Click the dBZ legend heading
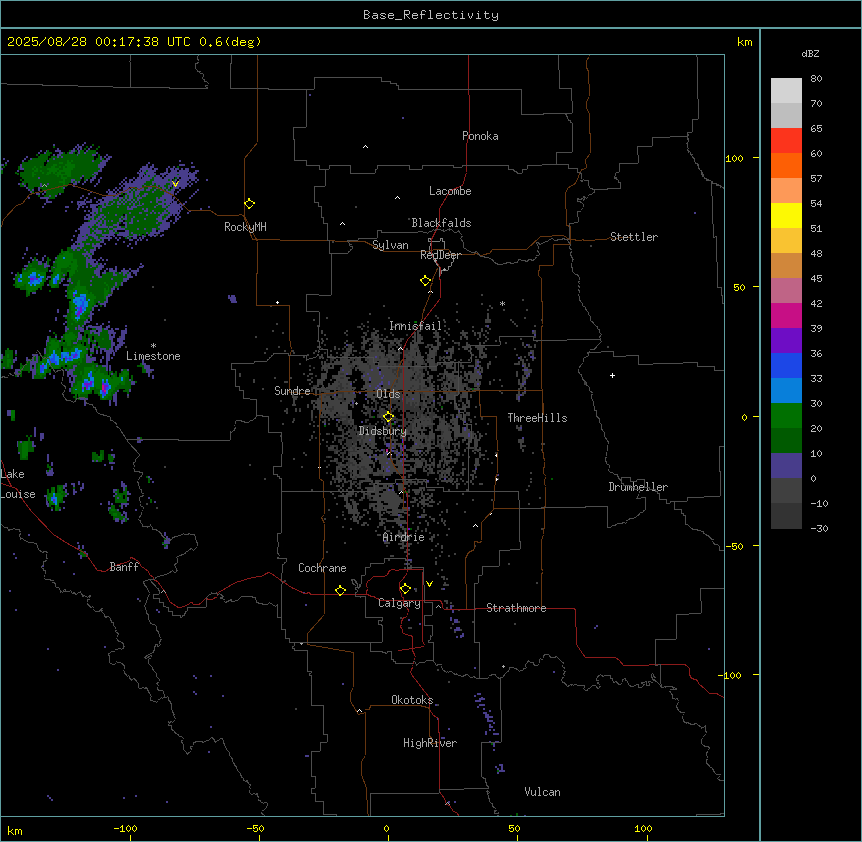 coord(810,53)
